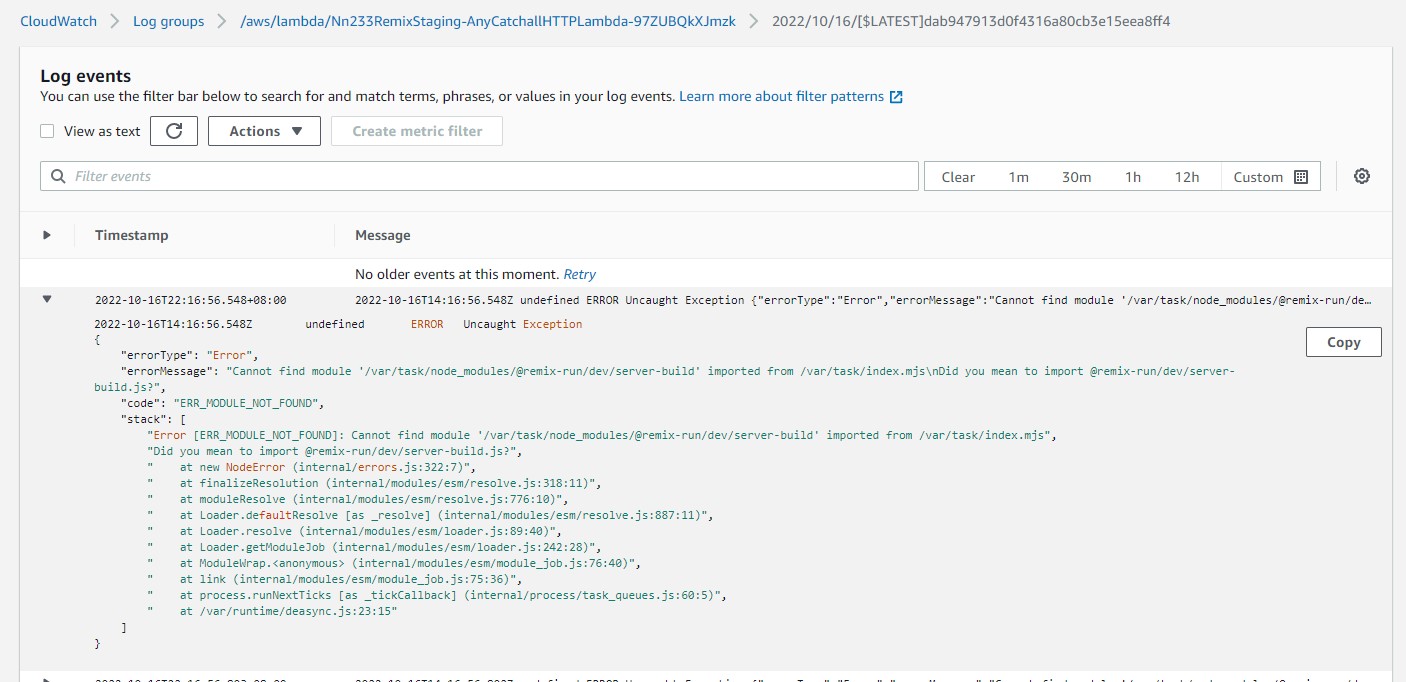Select the Custom time range option
The image size is (1406, 682).
tap(1259, 176)
